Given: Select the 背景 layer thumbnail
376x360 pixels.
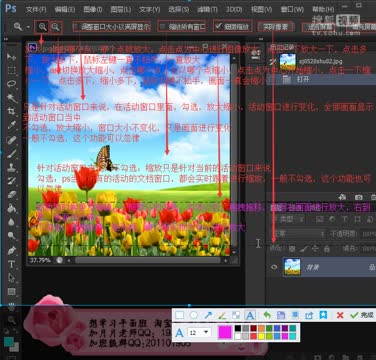Looking at the screenshot, I should tap(292, 267).
